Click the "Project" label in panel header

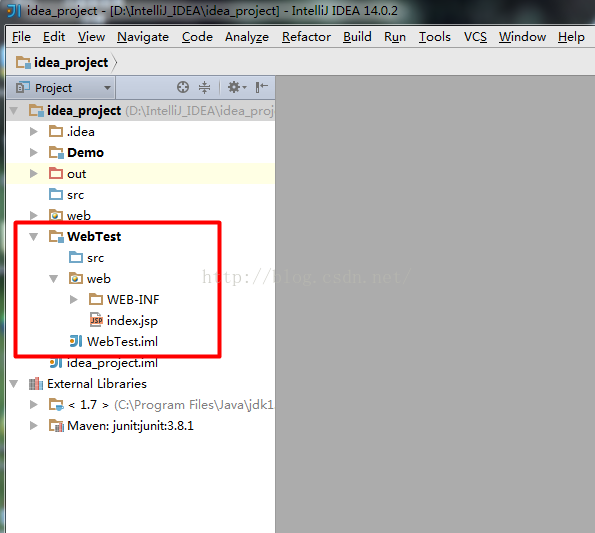pos(54,88)
